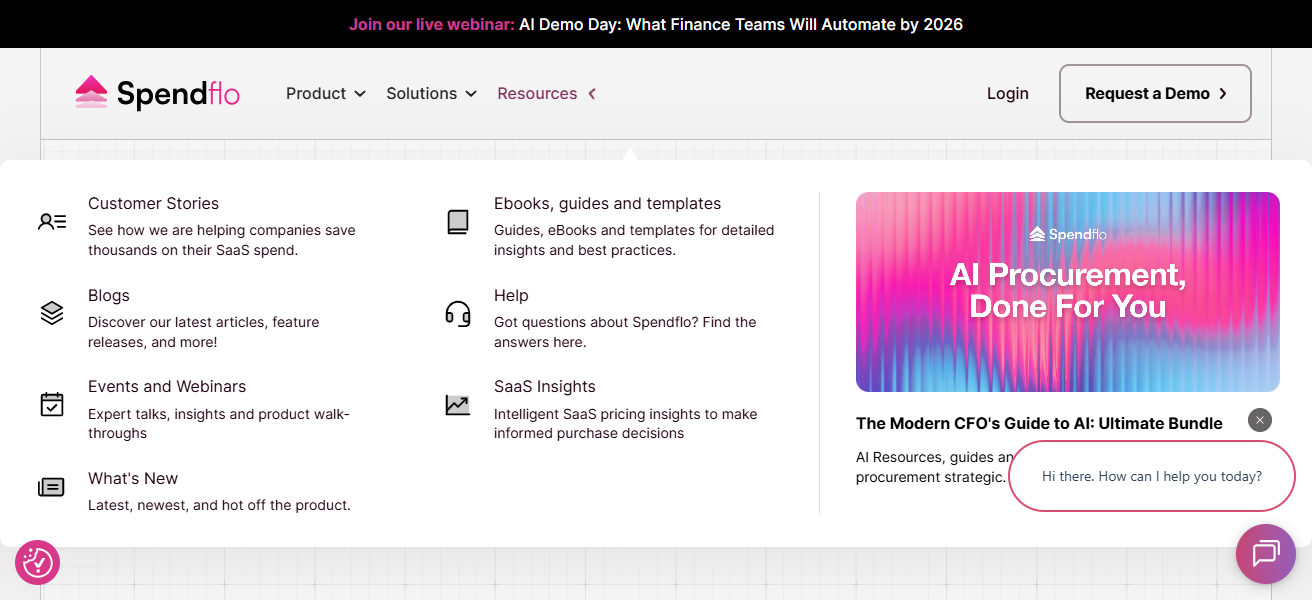This screenshot has height=600, width=1312.
Task: Click the Help headset icon
Action: (457, 313)
